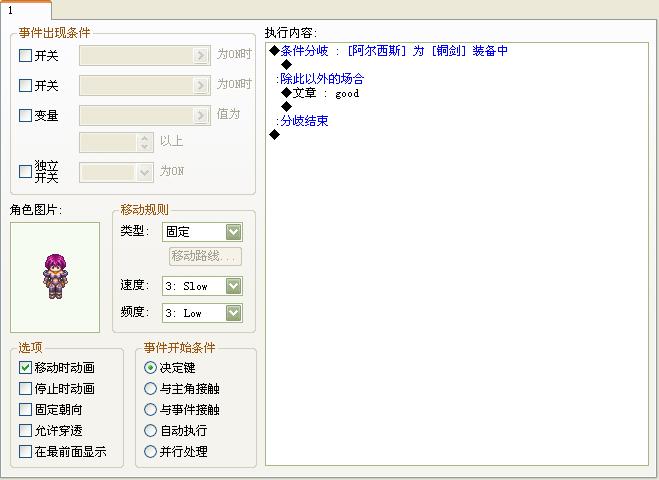
Task: Select the 并行处理 trigger radio button
Action: [150, 452]
